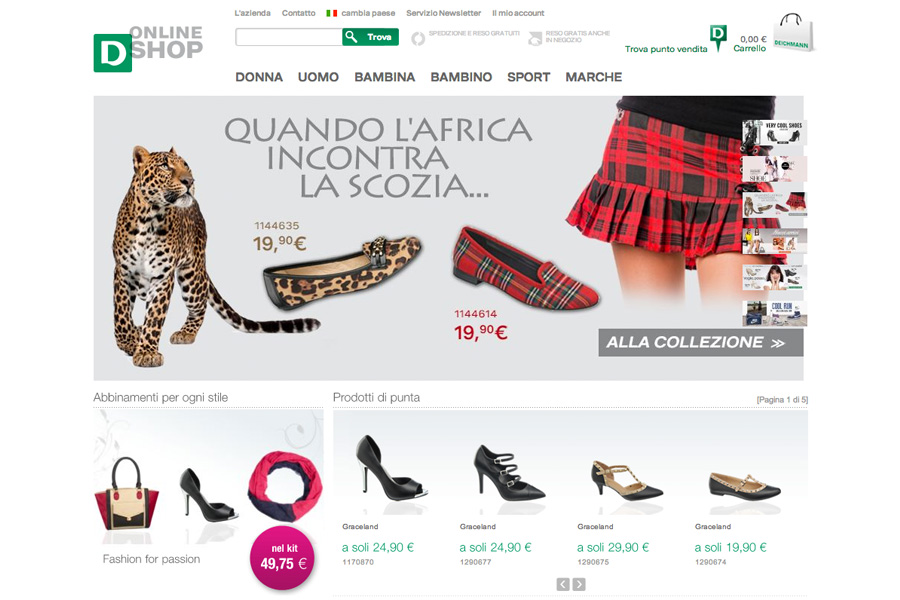This screenshot has height=600, width=900.
Task: Select the Cool Run banner thumbnail
Action: (774, 313)
